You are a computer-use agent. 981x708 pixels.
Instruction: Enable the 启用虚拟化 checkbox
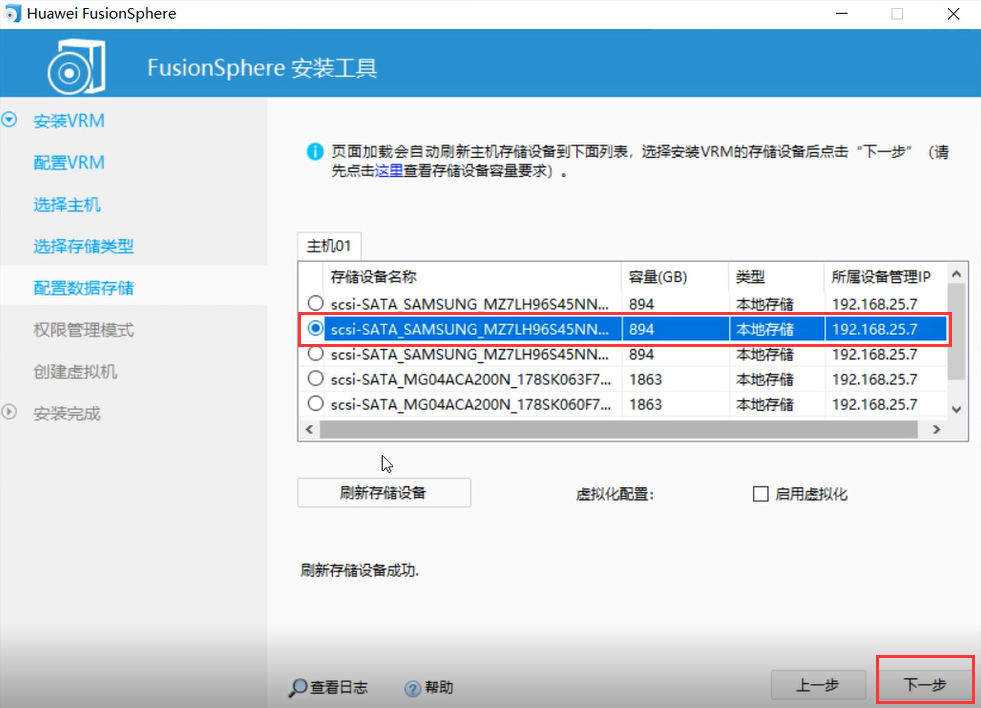coord(760,494)
